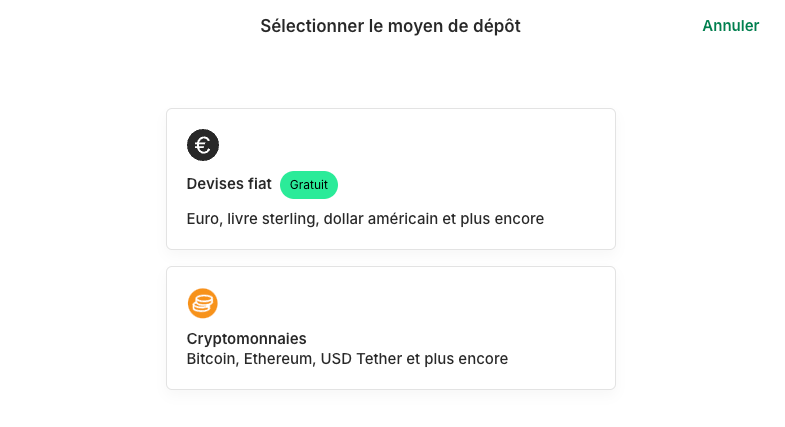Click the Sélectionner le moyen de dépôt title

(390, 26)
